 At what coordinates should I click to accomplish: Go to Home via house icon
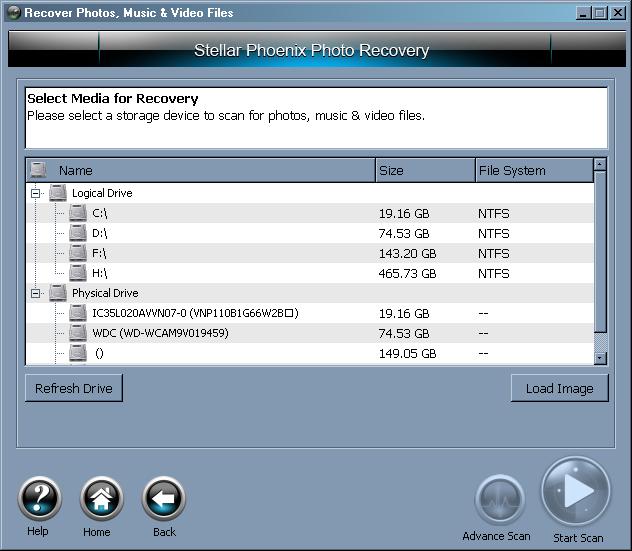(x=102, y=499)
